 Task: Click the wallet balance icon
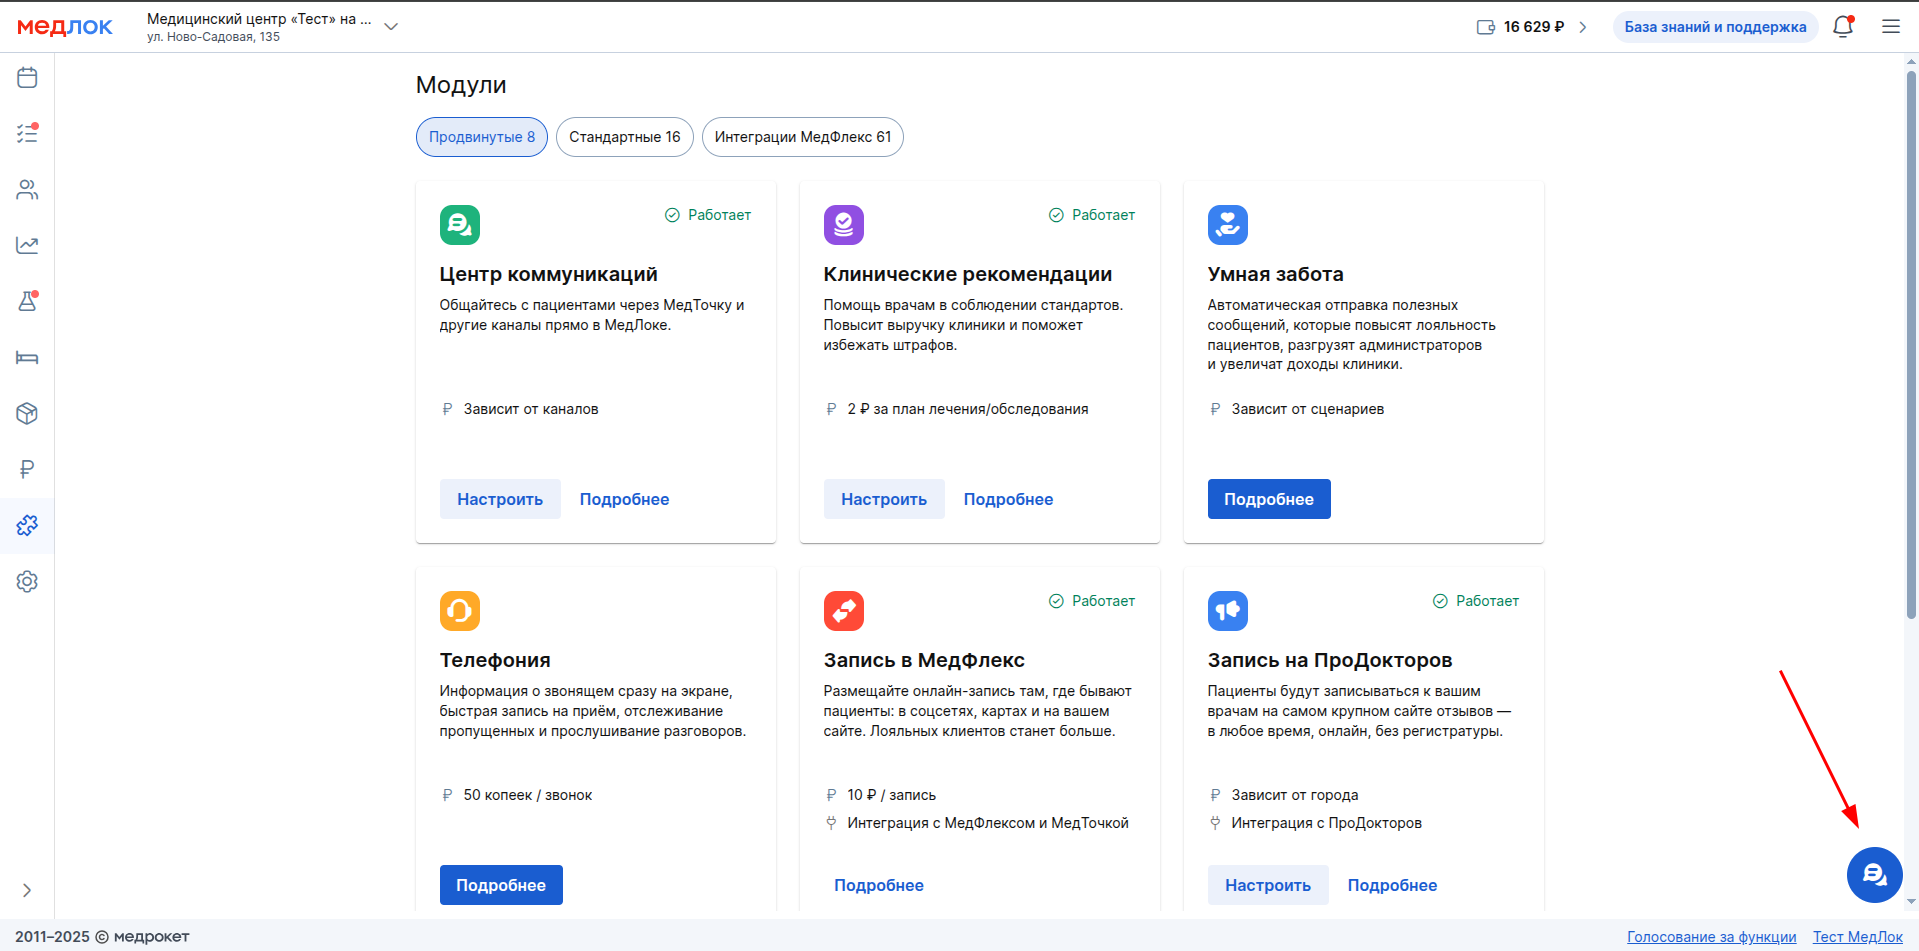pos(1486,27)
